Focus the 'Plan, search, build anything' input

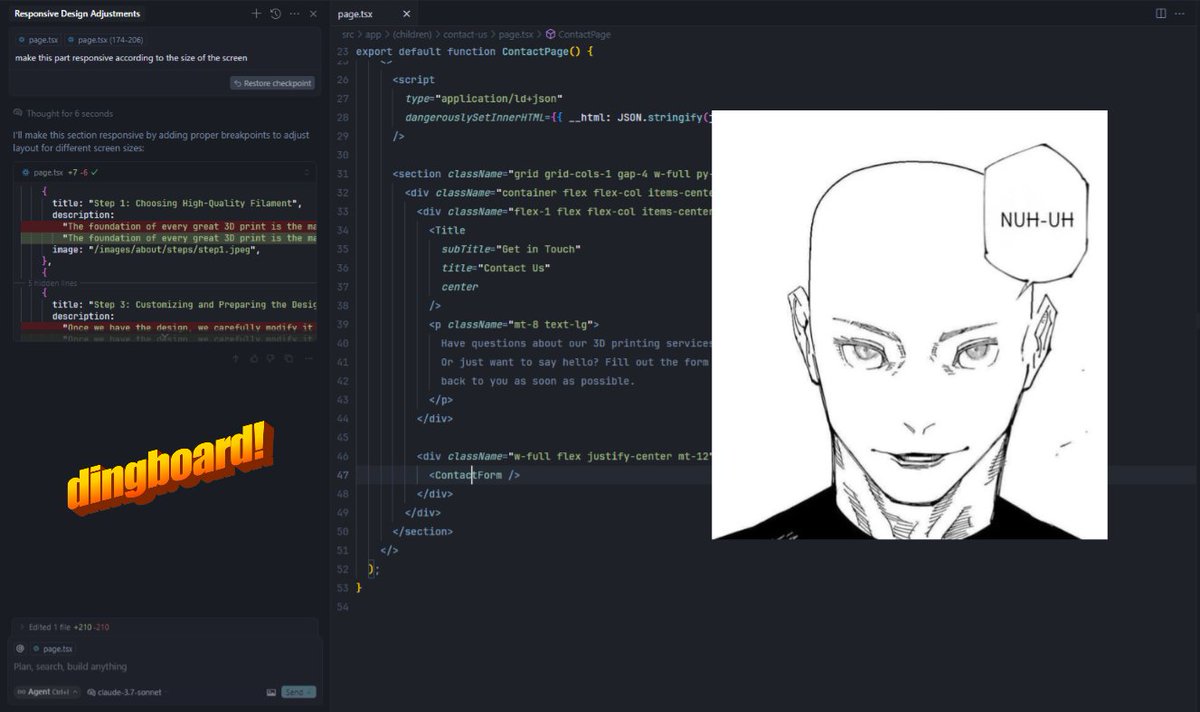coord(165,667)
